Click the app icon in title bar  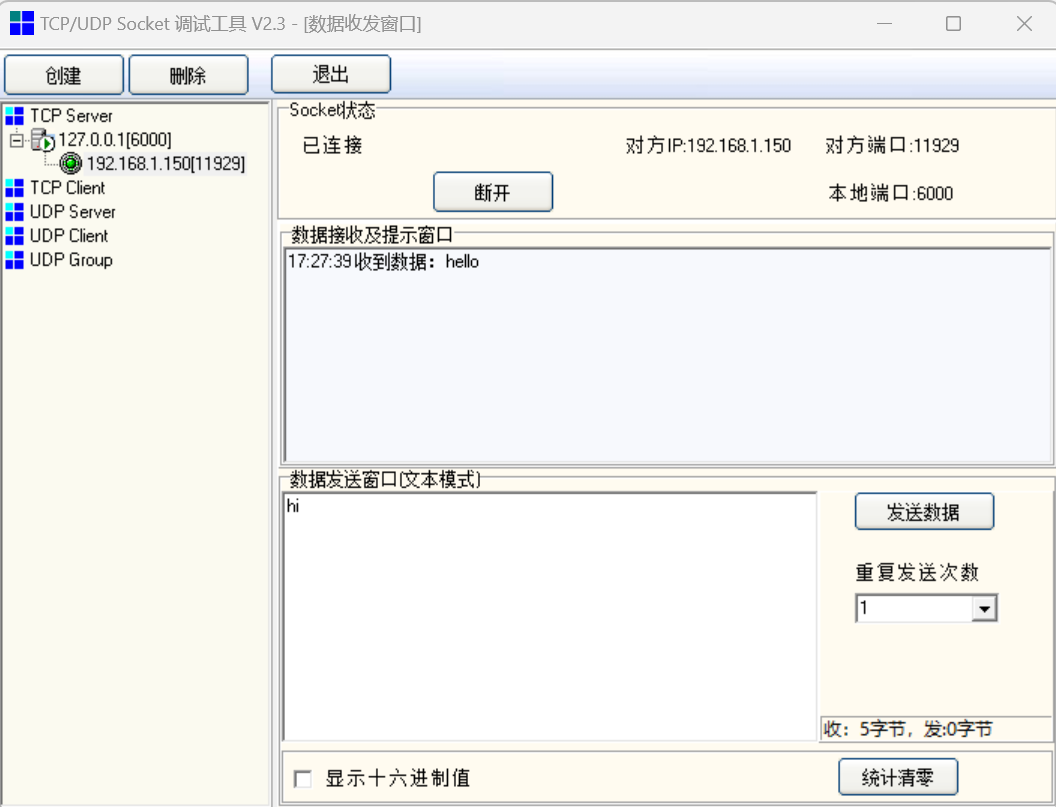[x=21, y=24]
